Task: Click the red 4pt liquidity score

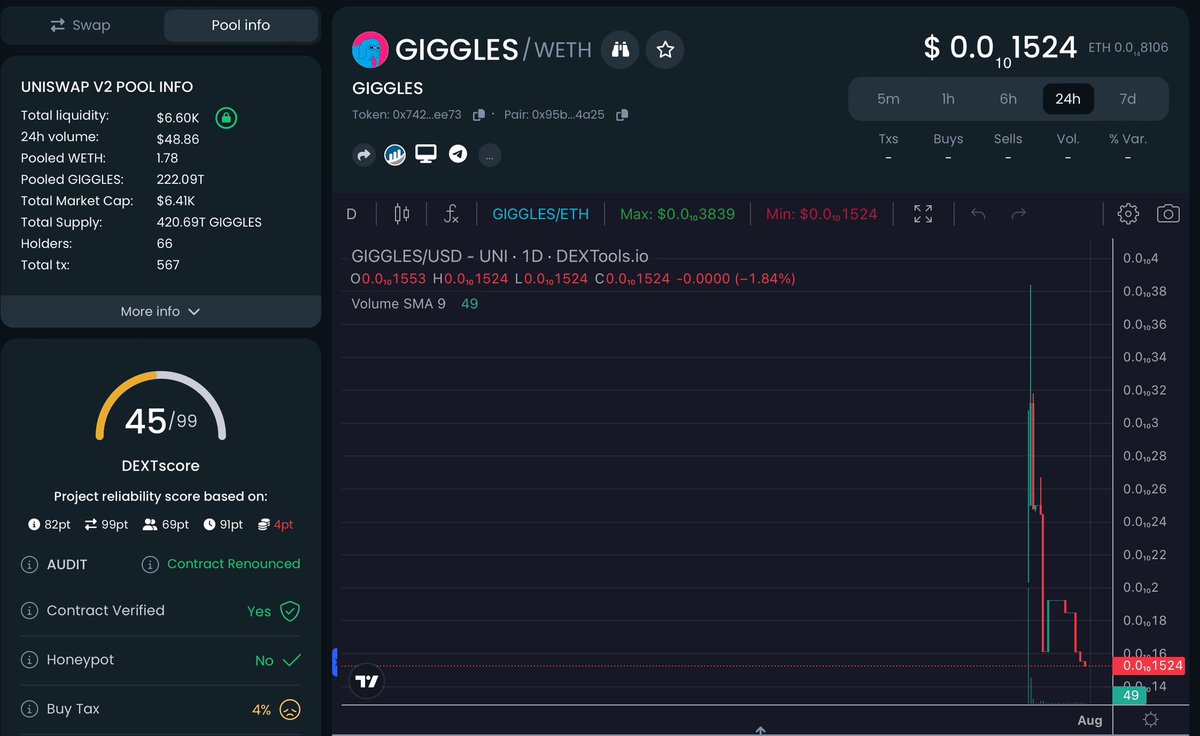Action: [275, 525]
